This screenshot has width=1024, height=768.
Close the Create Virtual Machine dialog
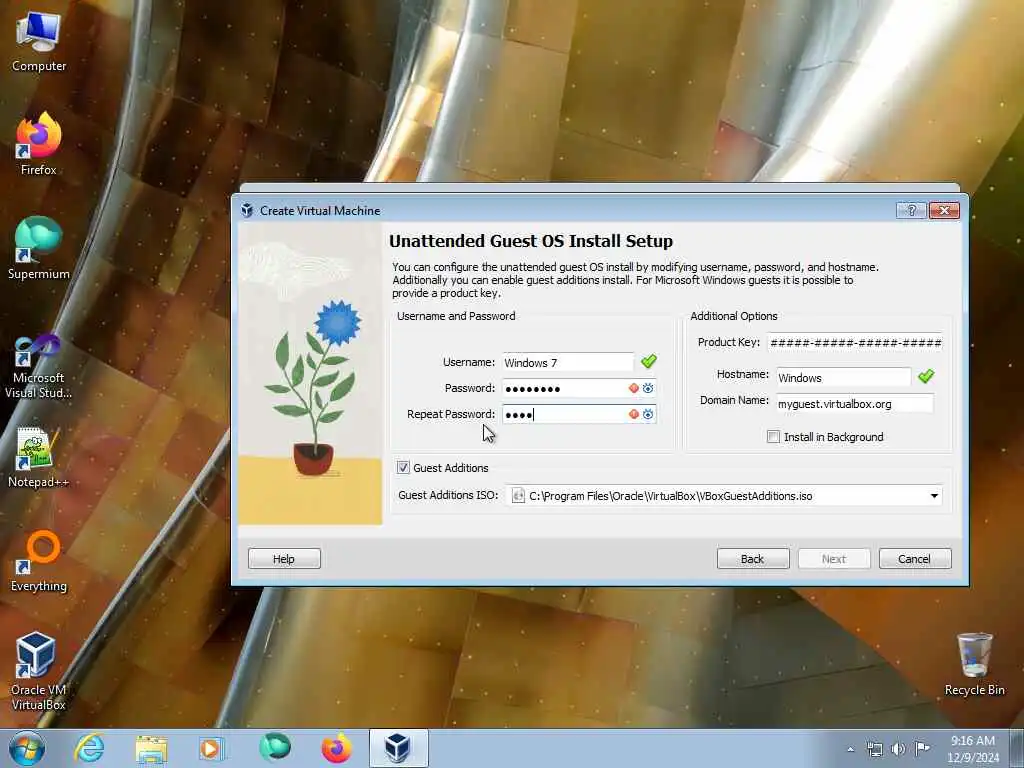944,210
